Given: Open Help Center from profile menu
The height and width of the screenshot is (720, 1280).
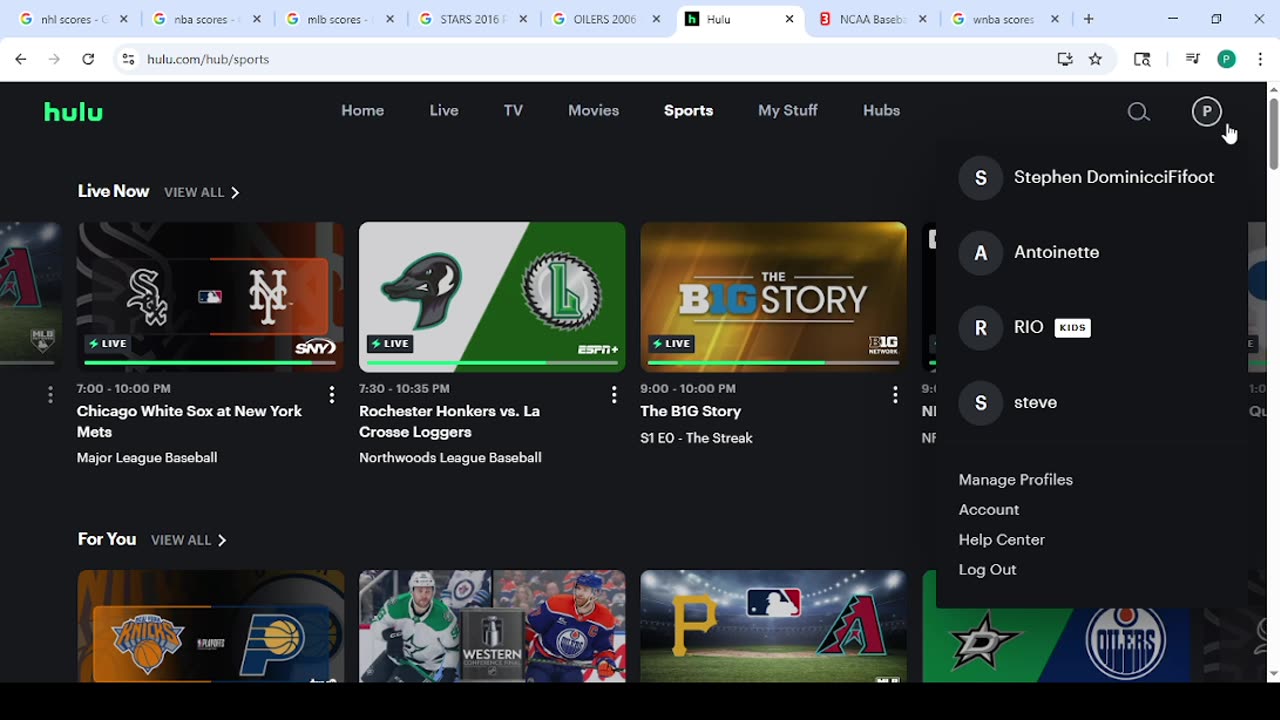Looking at the screenshot, I should (x=1001, y=540).
